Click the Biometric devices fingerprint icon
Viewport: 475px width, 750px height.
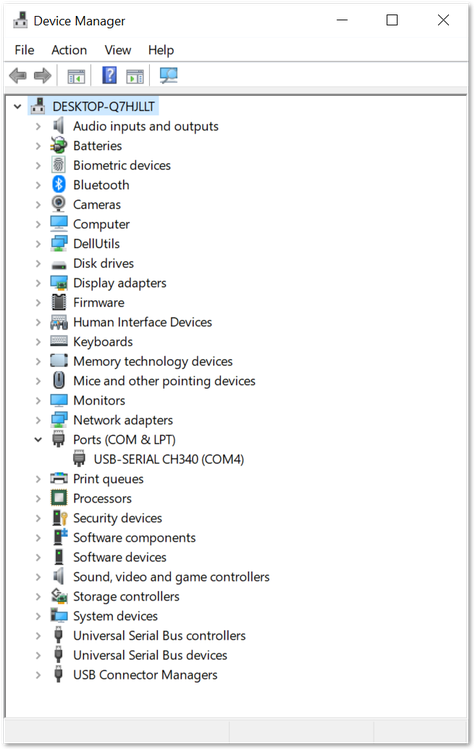58,165
